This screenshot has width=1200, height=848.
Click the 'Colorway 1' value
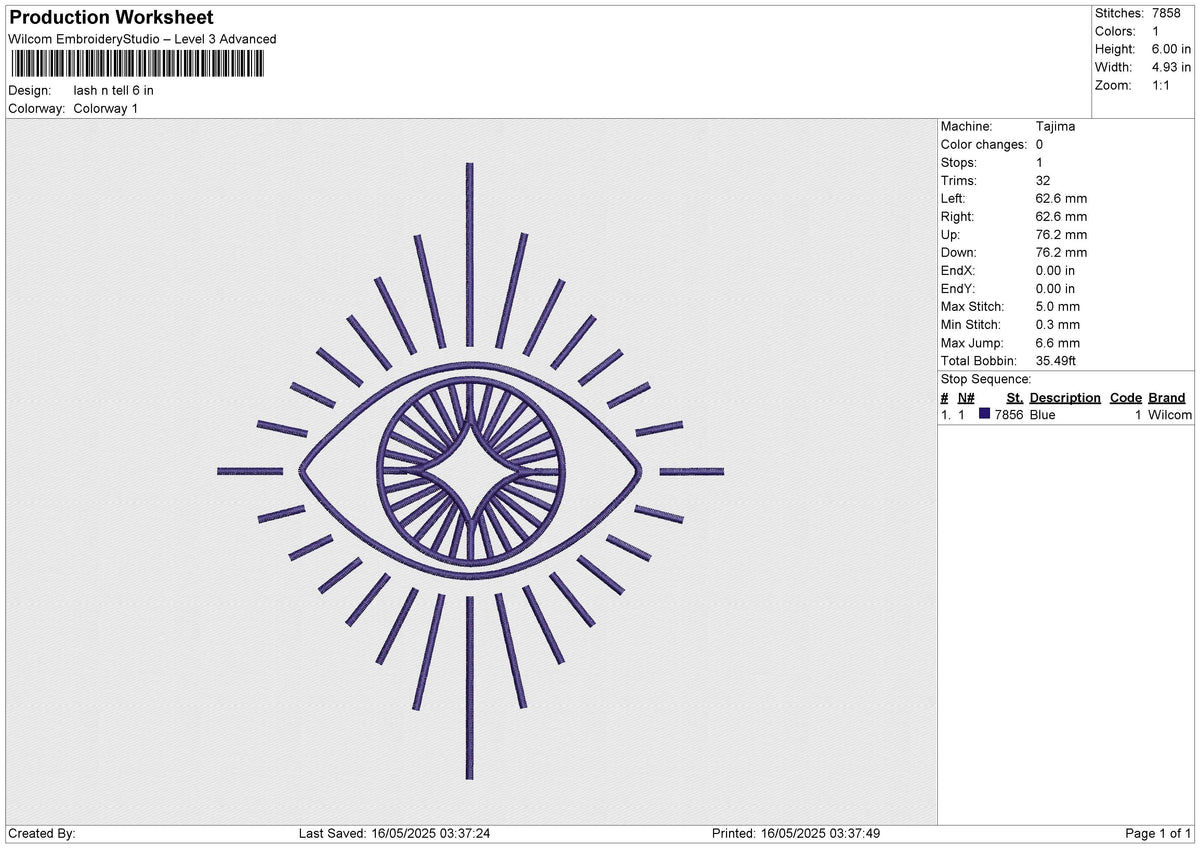click(x=106, y=108)
